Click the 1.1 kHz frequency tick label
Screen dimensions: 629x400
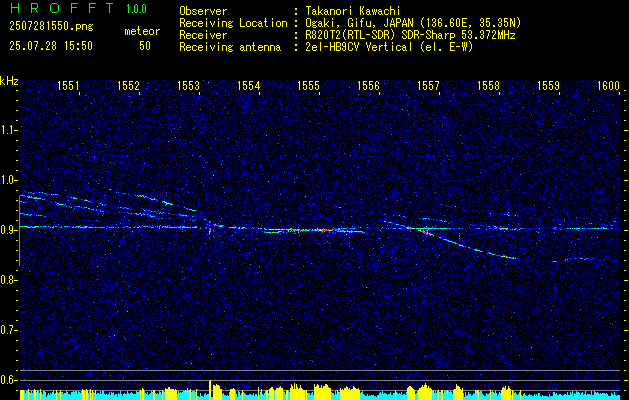pyautogui.click(x=8, y=130)
